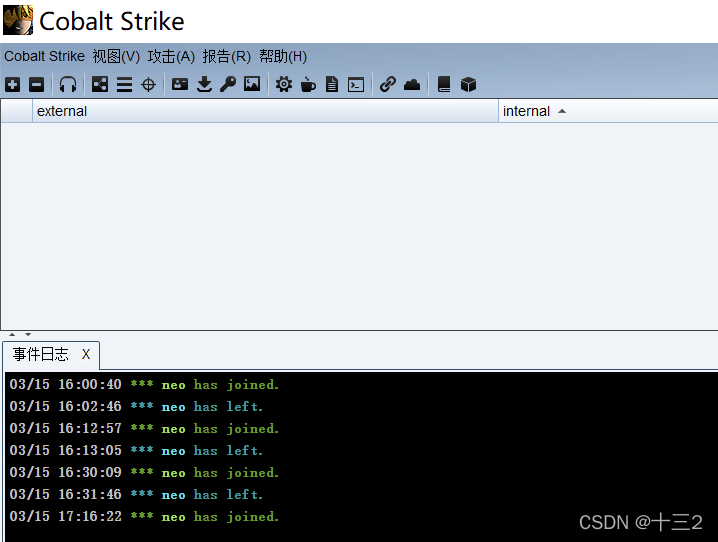The width and height of the screenshot is (718, 542).
Task: Click the log entry at 16:31:46
Action: pyautogui.click(x=136, y=494)
